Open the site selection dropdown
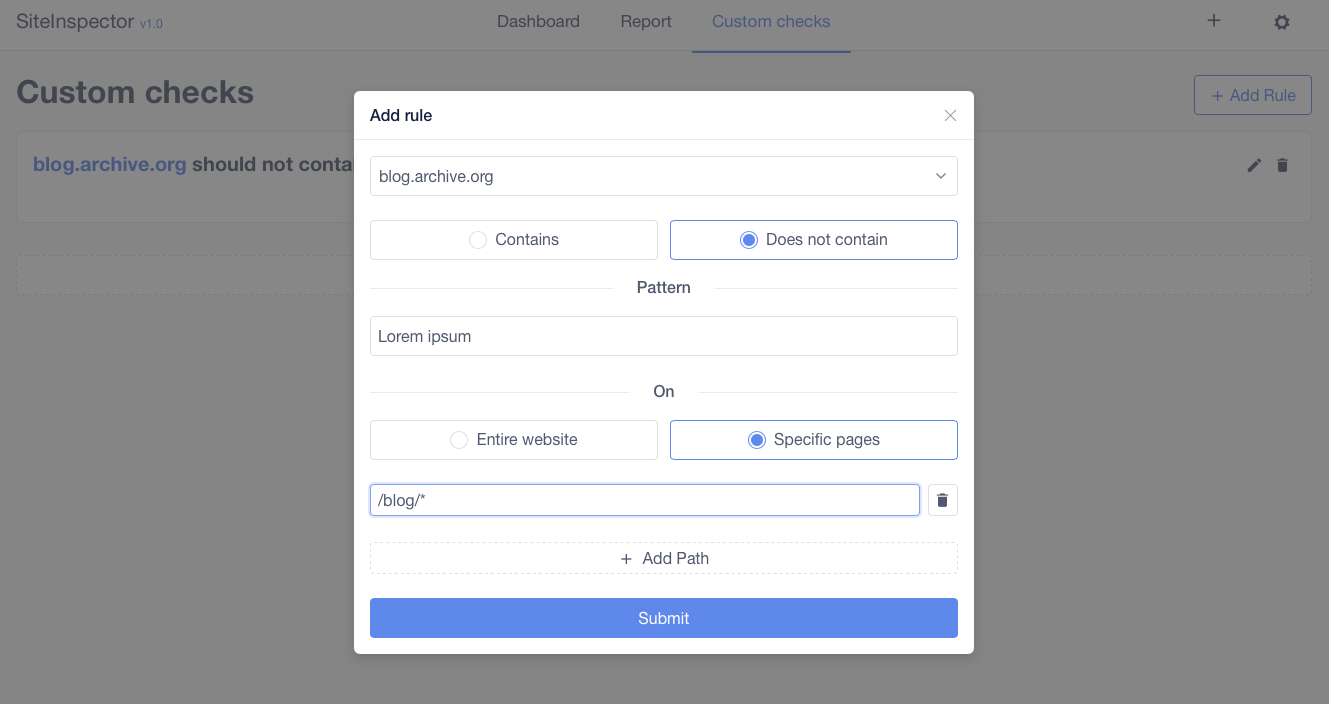The width and height of the screenshot is (1329, 704). [663, 175]
